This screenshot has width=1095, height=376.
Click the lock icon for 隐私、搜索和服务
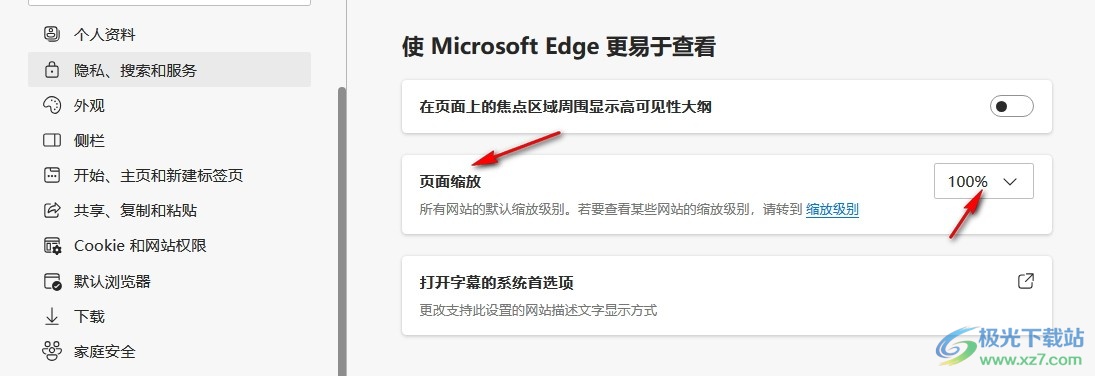[x=52, y=70]
